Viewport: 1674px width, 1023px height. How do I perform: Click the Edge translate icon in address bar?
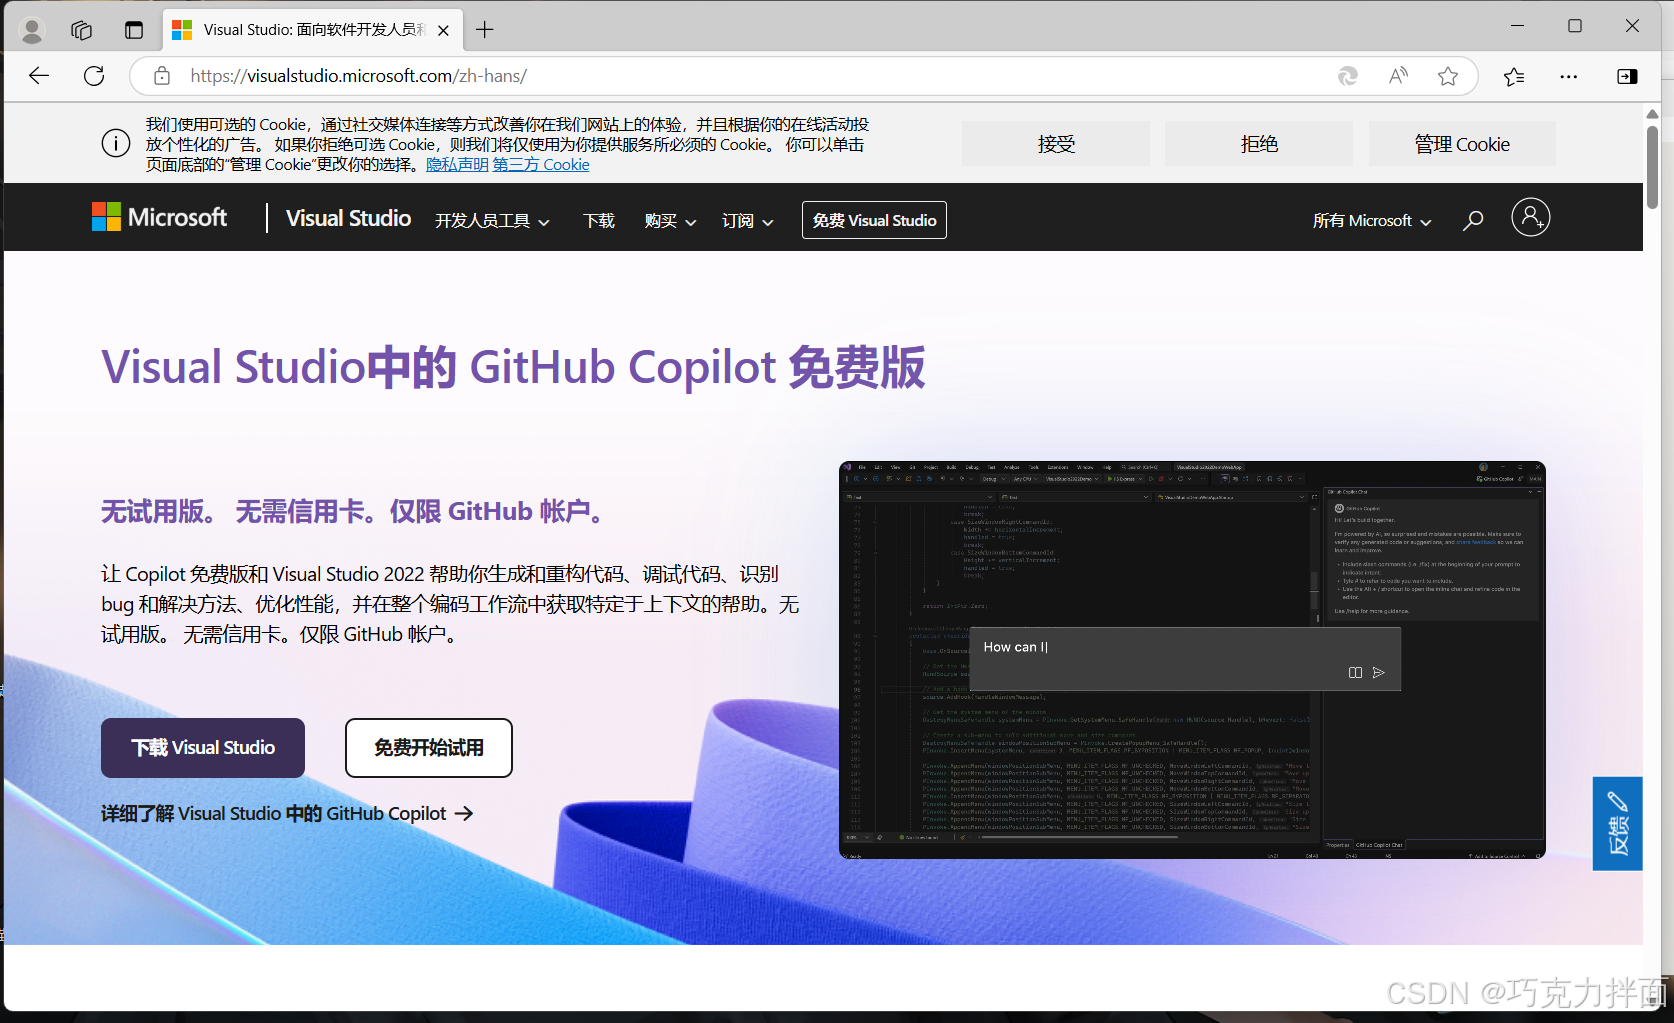pos(1348,76)
